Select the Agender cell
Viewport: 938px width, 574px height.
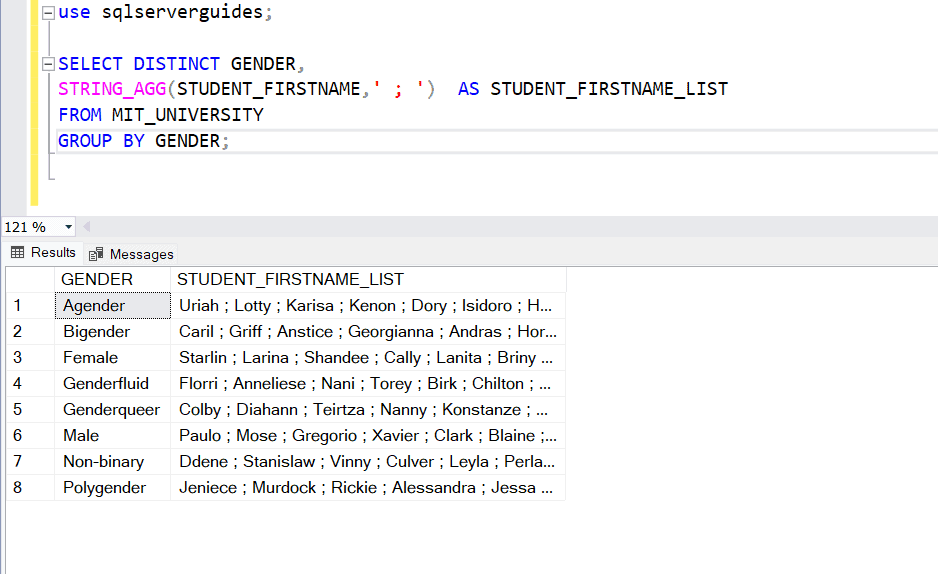pos(112,306)
